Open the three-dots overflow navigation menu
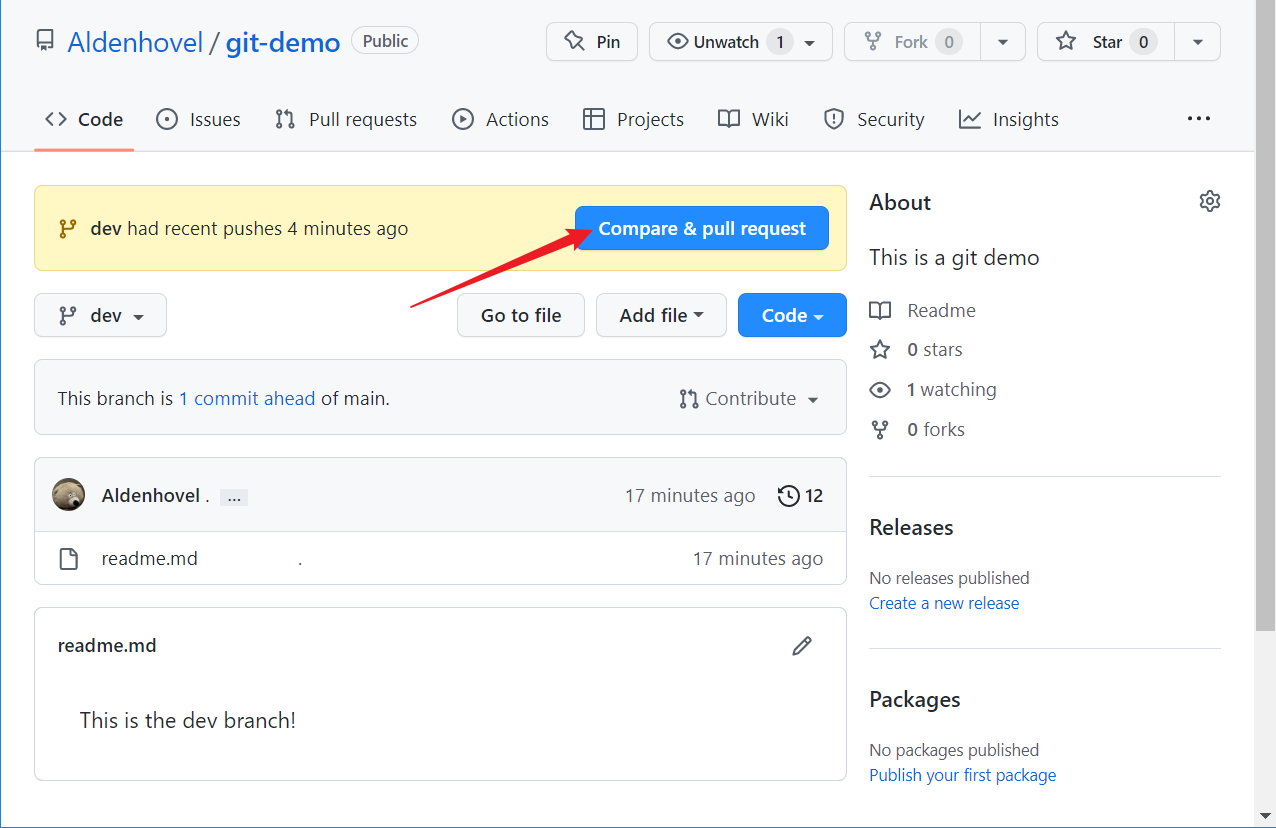 (1199, 119)
